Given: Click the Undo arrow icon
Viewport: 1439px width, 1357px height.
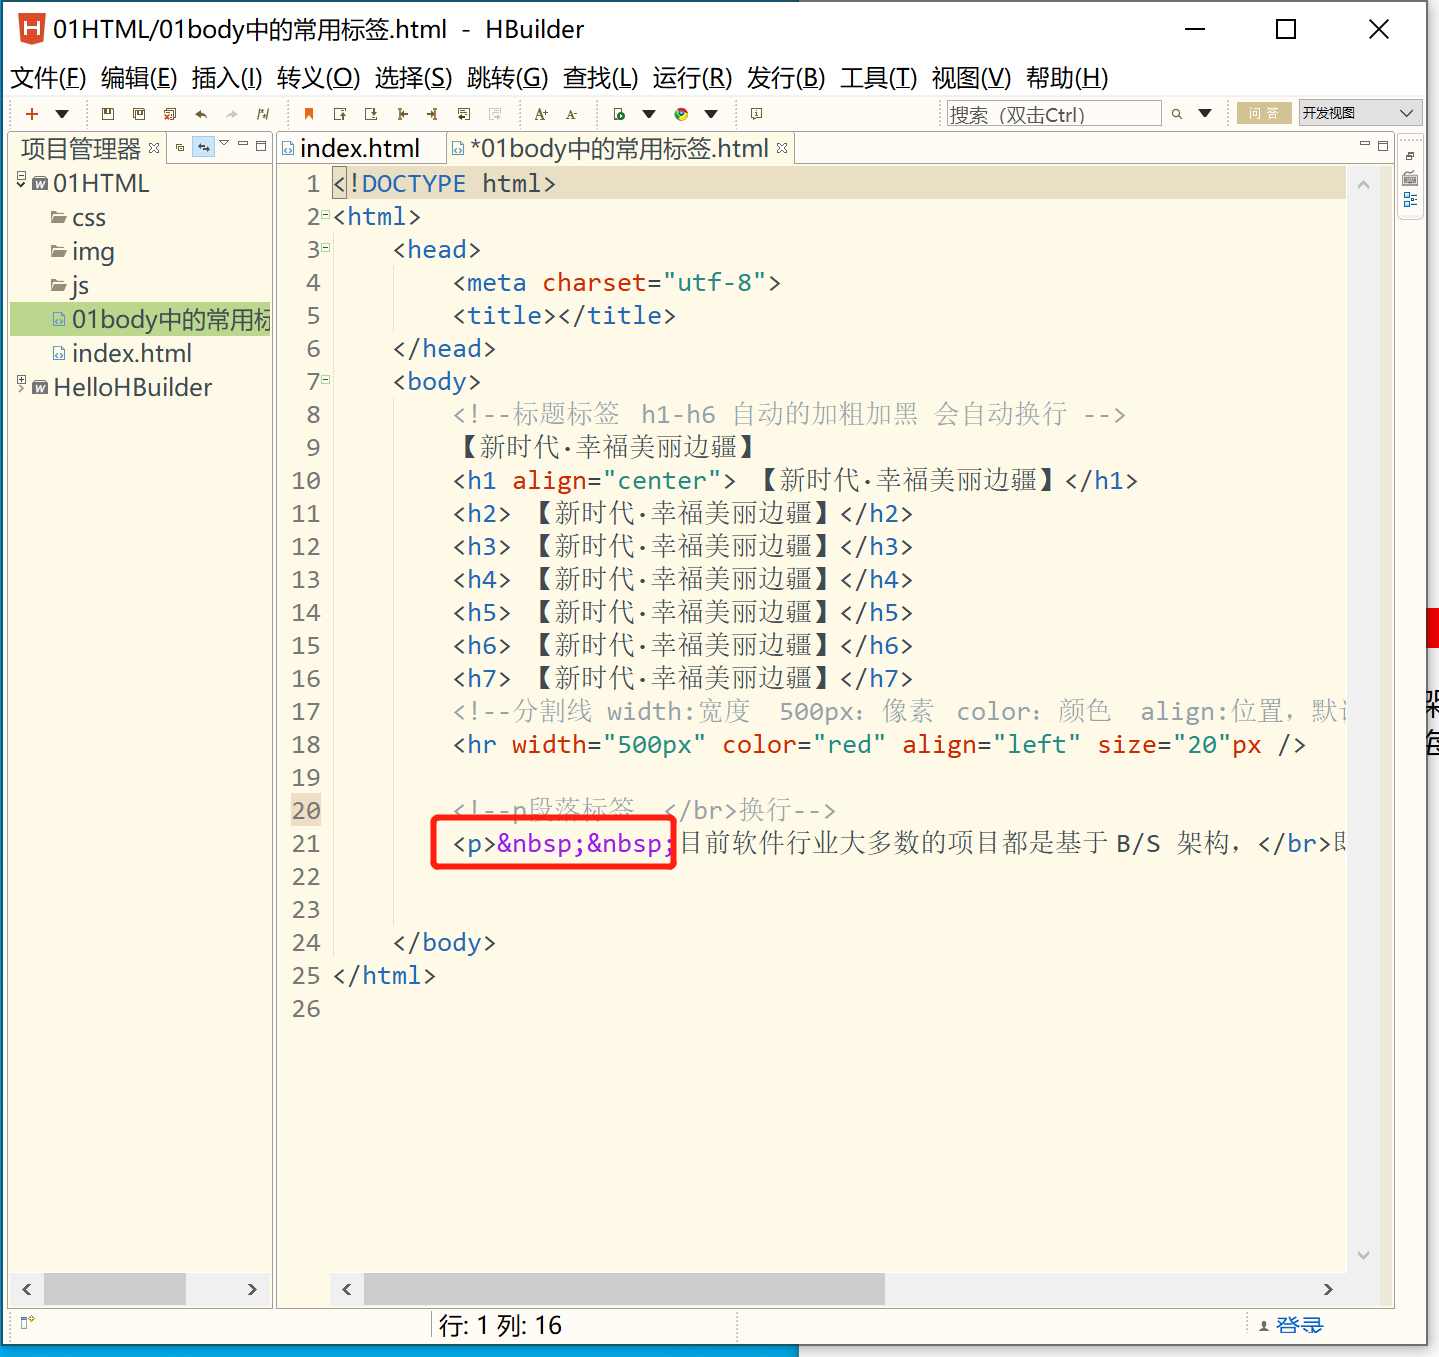Looking at the screenshot, I should coord(201,114).
